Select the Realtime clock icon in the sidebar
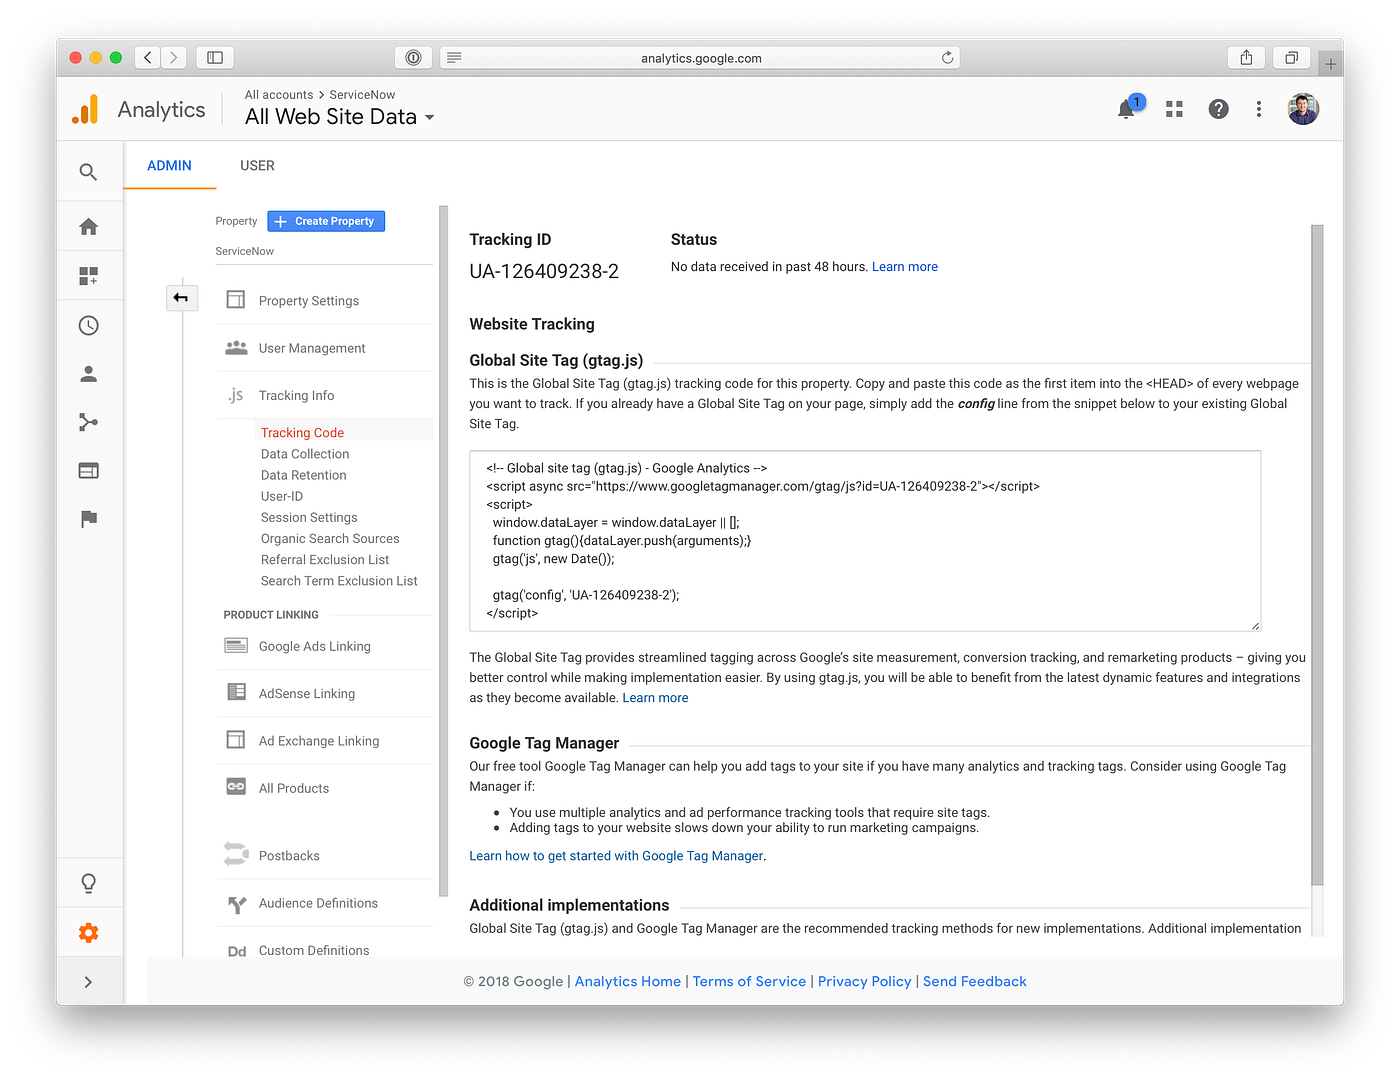This screenshot has height=1080, width=1400. tap(89, 325)
